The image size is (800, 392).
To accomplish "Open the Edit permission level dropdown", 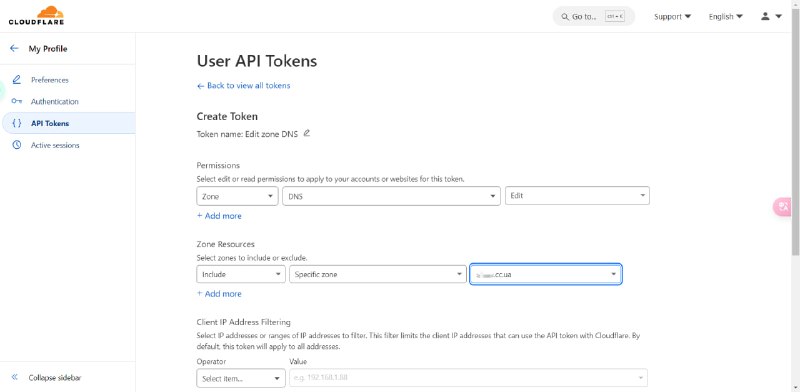I will point(577,195).
